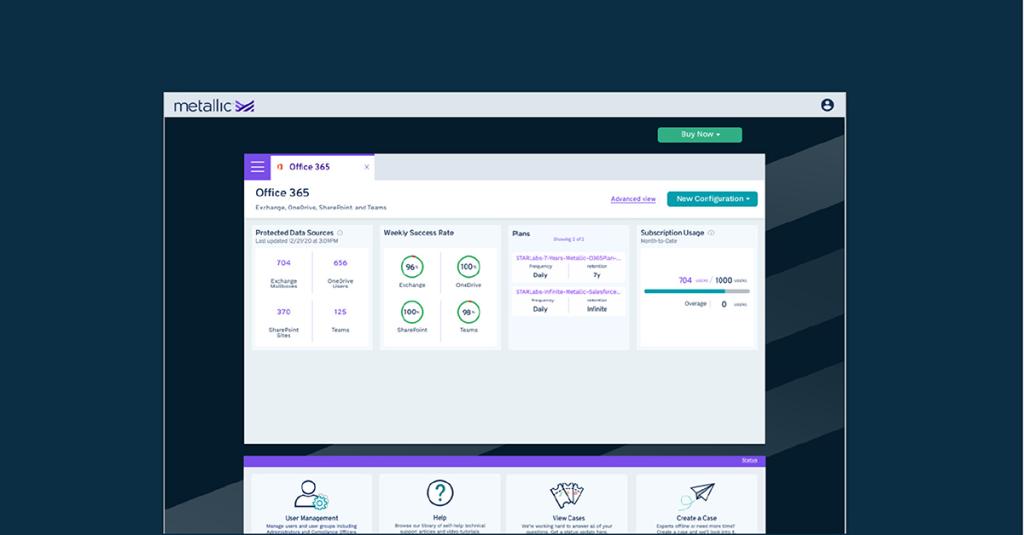This screenshot has width=1024, height=535.
Task: Open the Status link
Action: (749, 461)
